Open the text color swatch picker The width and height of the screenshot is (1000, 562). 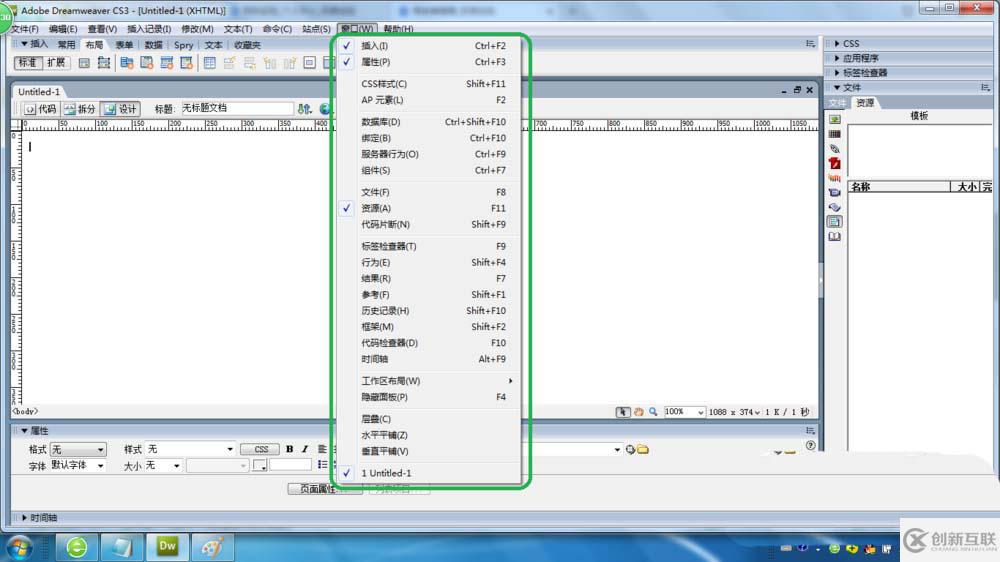coord(259,466)
